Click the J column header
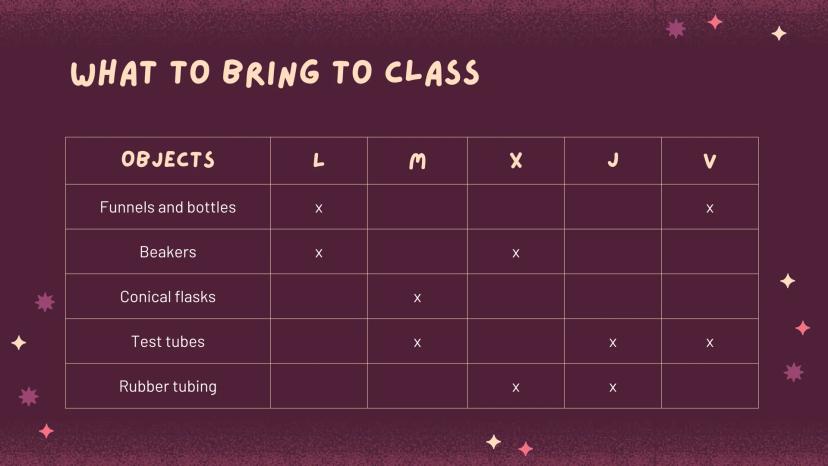The height and width of the screenshot is (466, 828). pos(613,160)
